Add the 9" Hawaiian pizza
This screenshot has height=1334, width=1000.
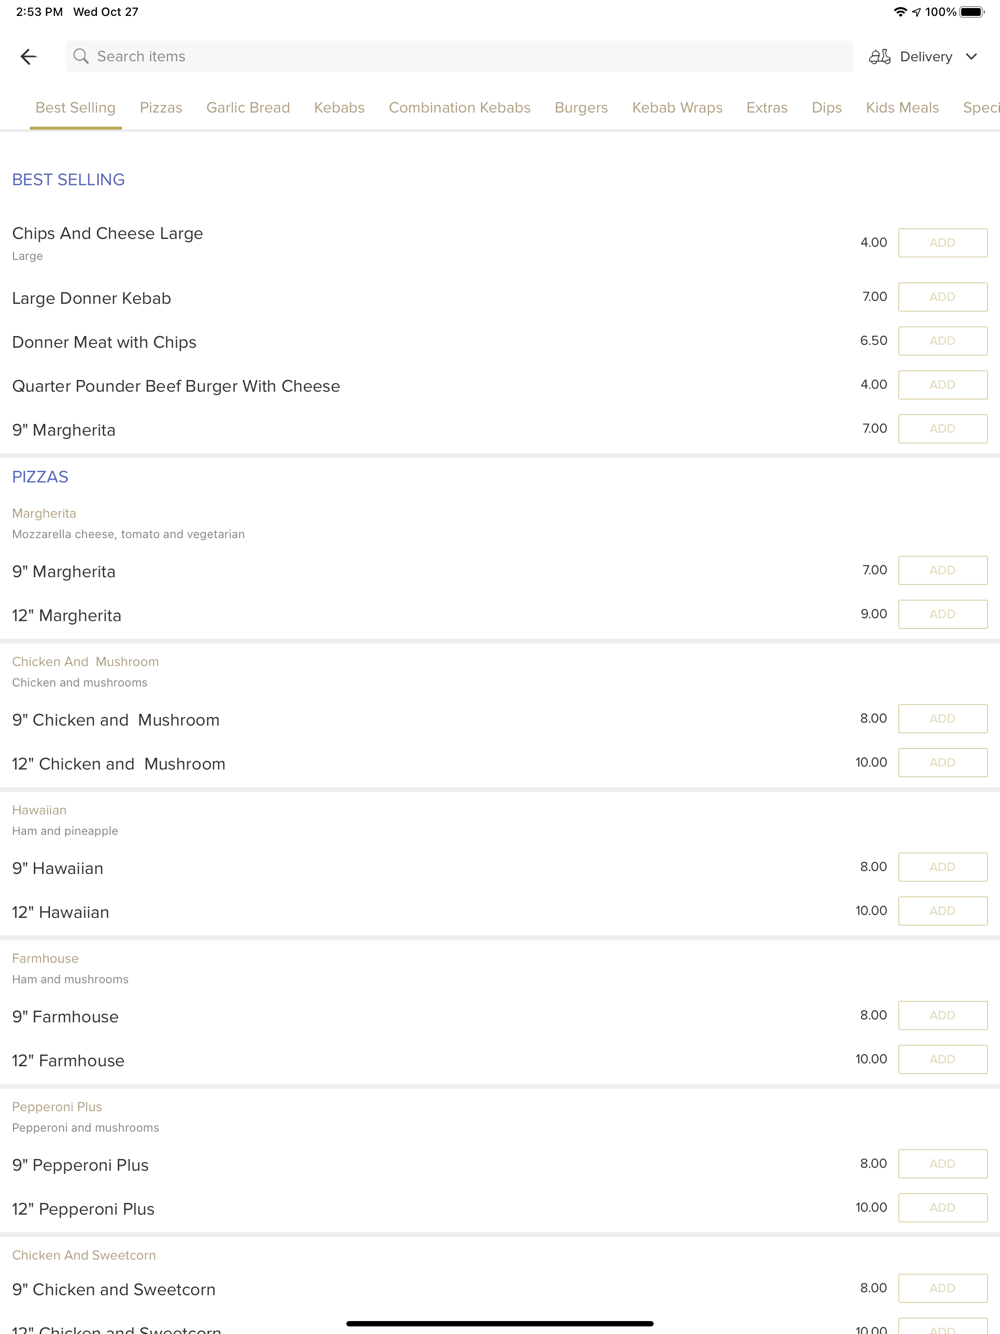coord(943,867)
